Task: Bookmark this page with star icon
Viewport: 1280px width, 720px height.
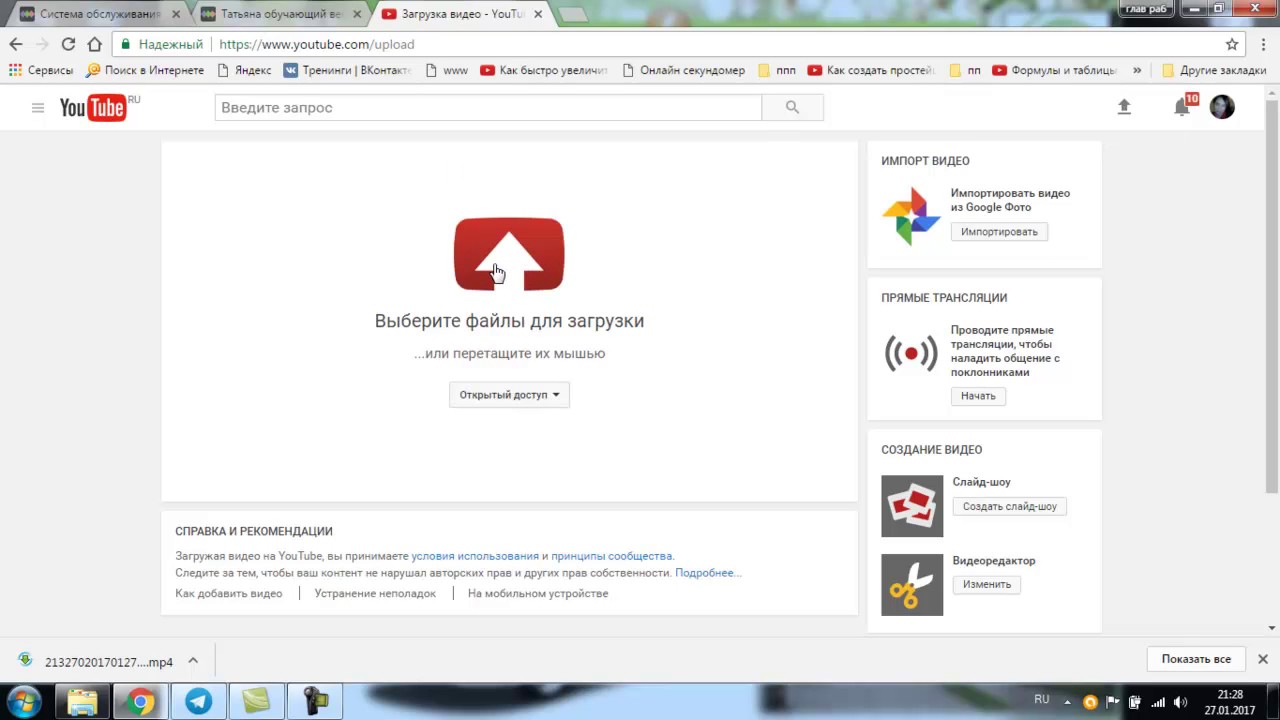Action: (x=1232, y=44)
